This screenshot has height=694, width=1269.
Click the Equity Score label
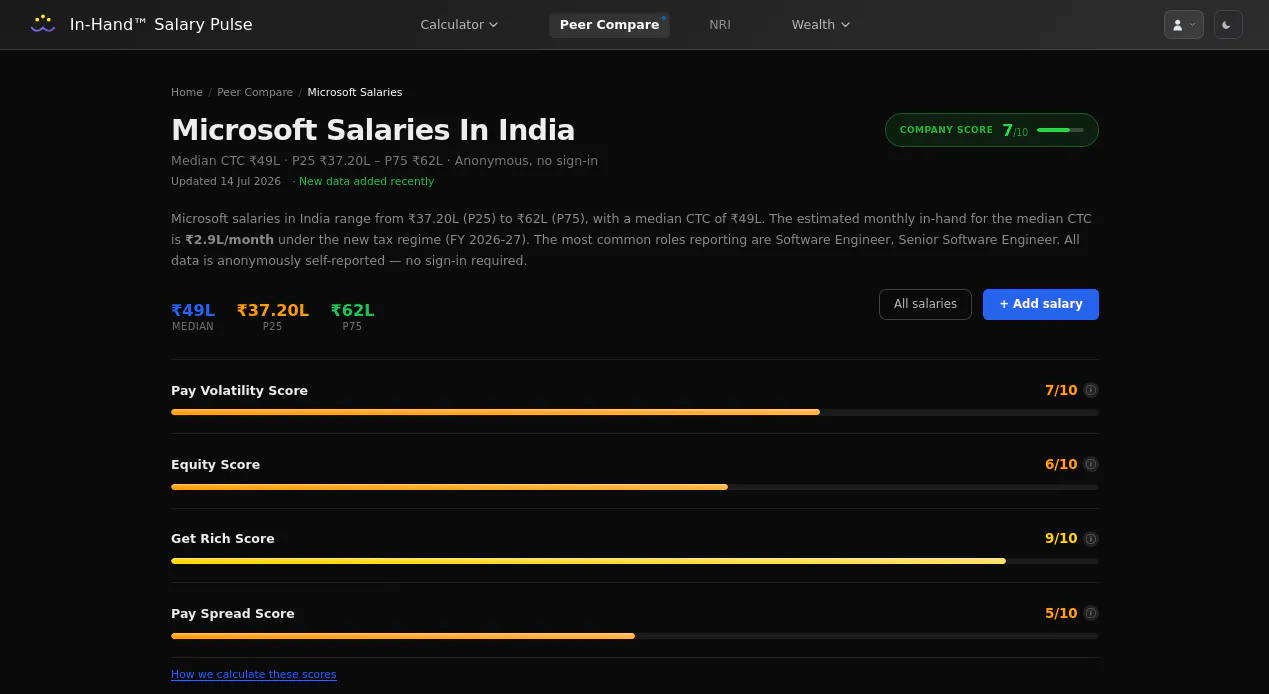215,464
